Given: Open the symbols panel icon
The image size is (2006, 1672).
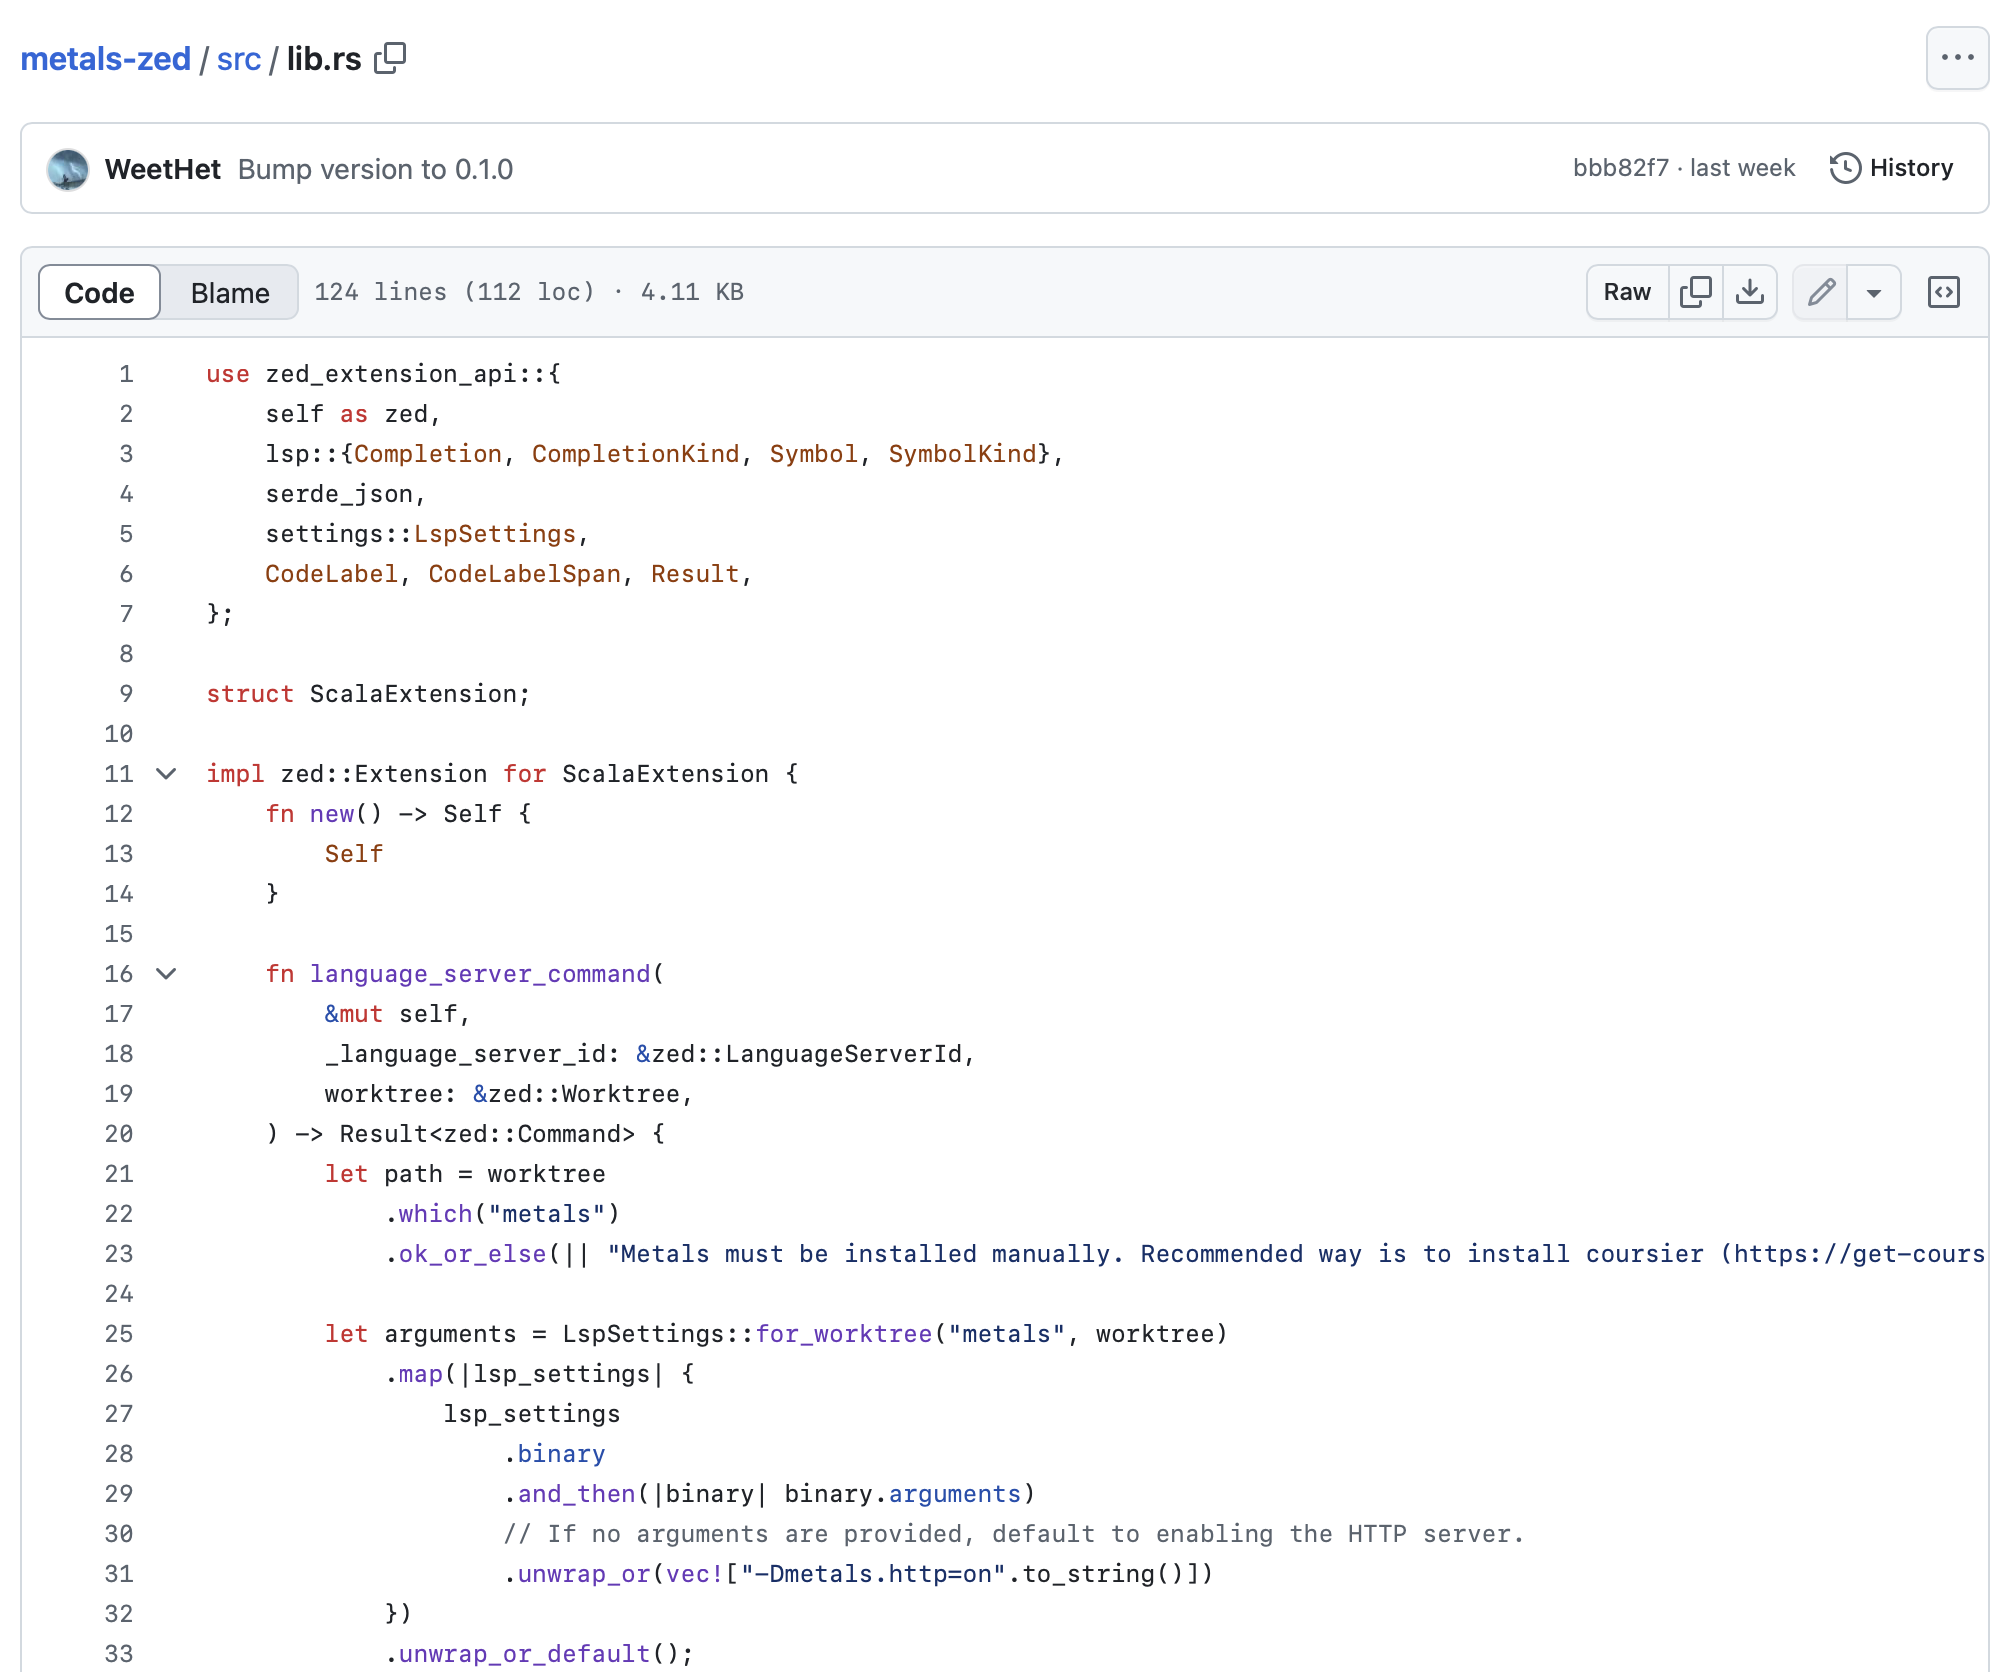Looking at the screenshot, I should 1943,292.
